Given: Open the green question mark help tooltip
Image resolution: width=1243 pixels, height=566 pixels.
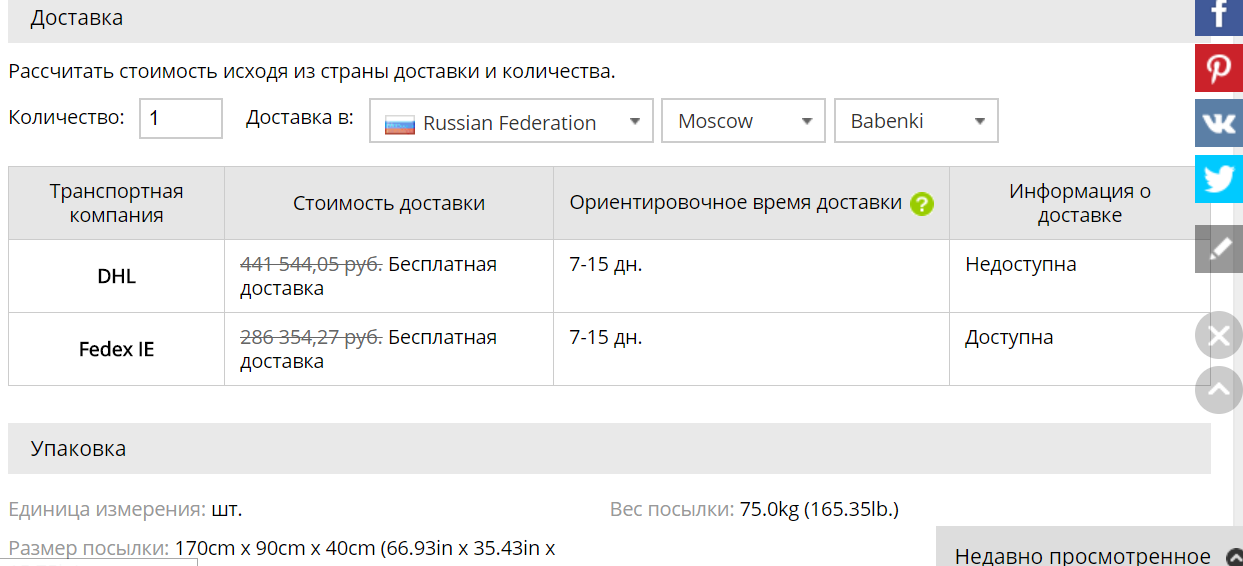Looking at the screenshot, I should 921,204.
